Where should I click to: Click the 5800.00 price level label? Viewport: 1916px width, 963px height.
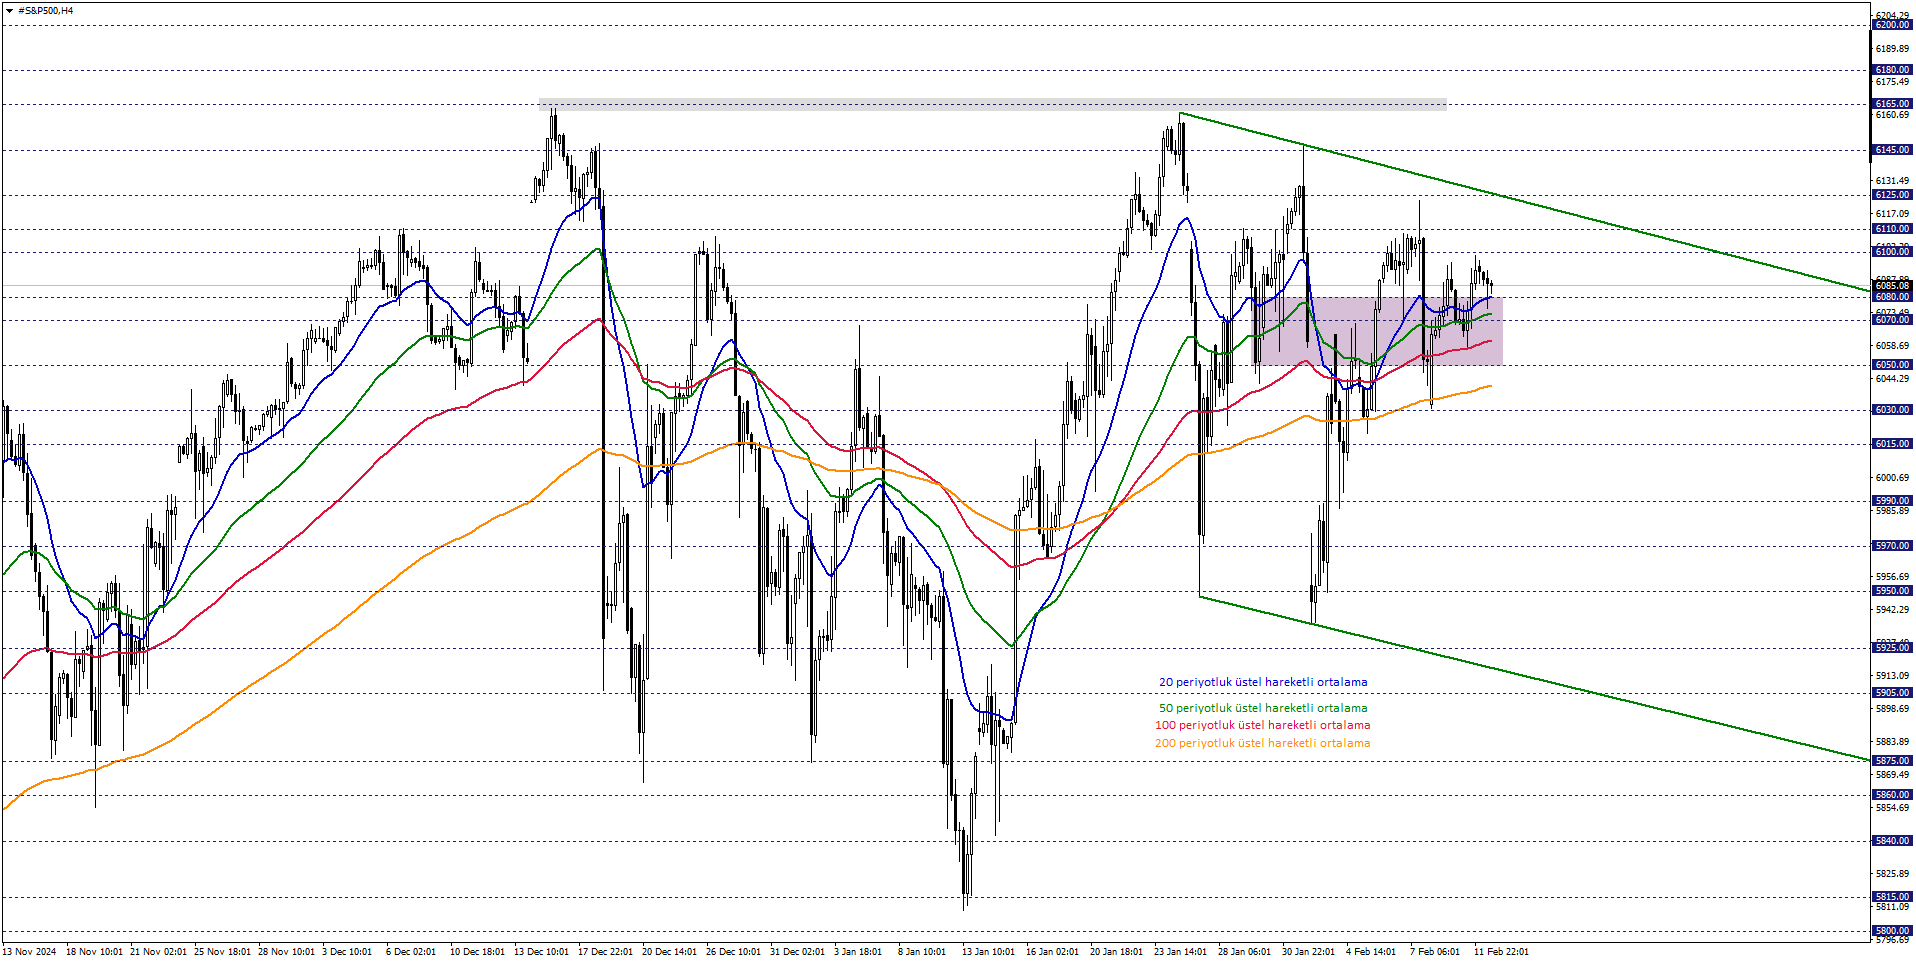[1892, 931]
